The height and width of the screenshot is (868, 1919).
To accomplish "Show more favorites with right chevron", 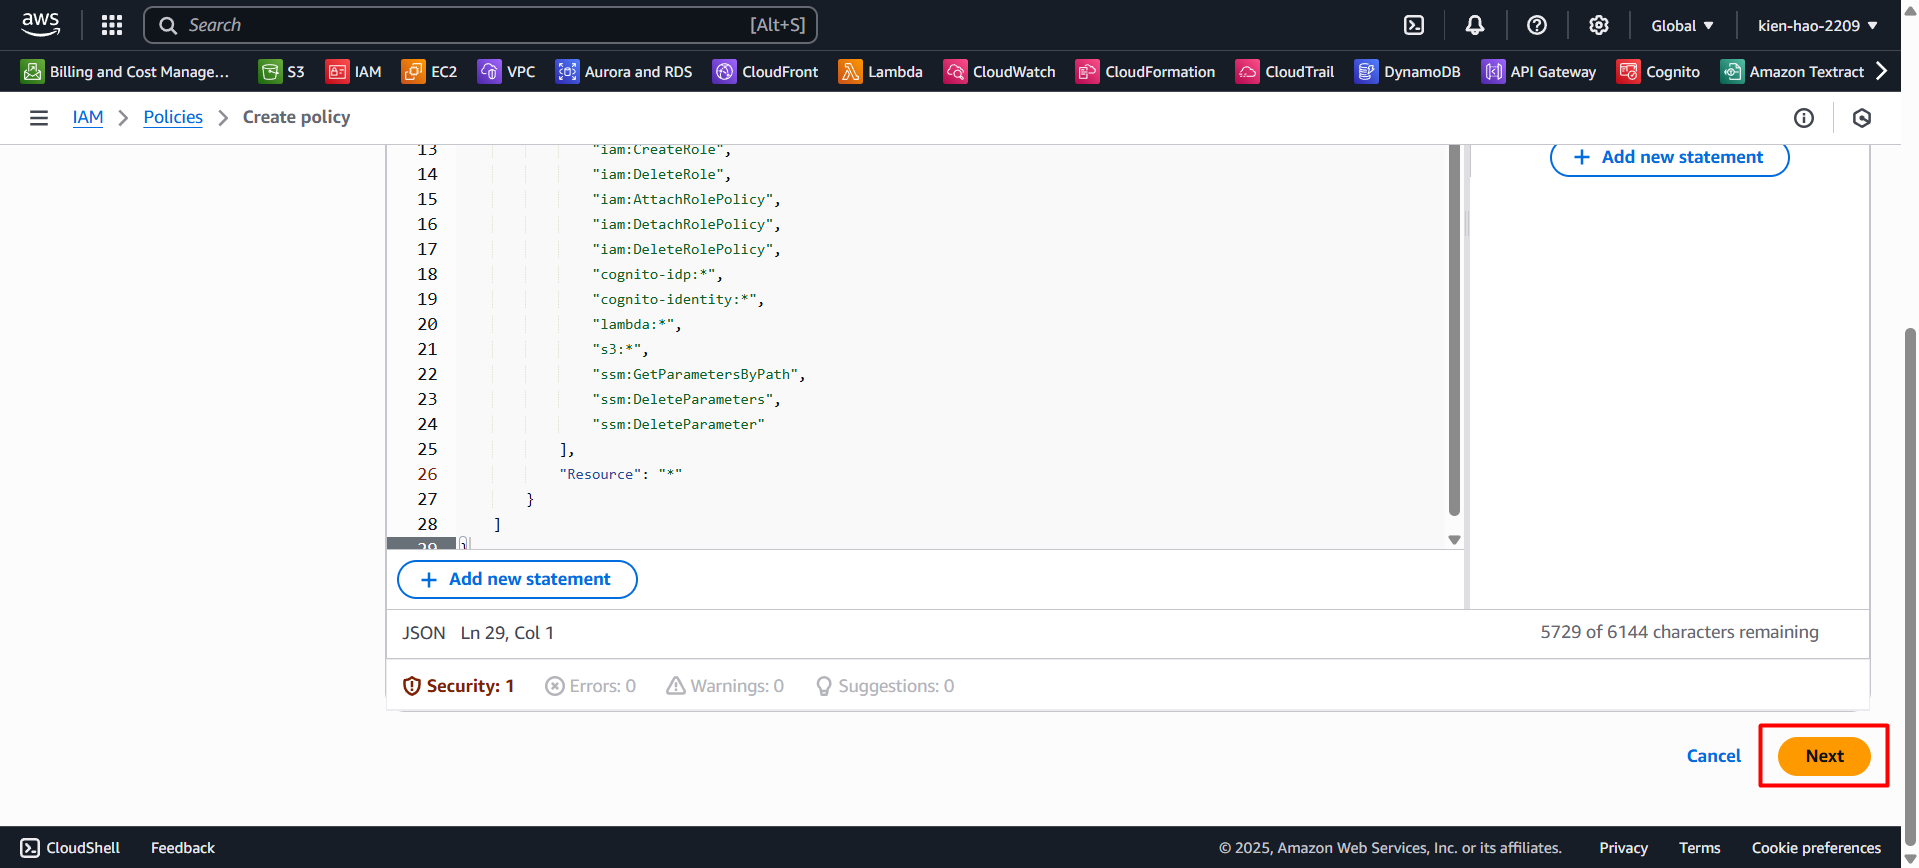I will click(x=1882, y=71).
